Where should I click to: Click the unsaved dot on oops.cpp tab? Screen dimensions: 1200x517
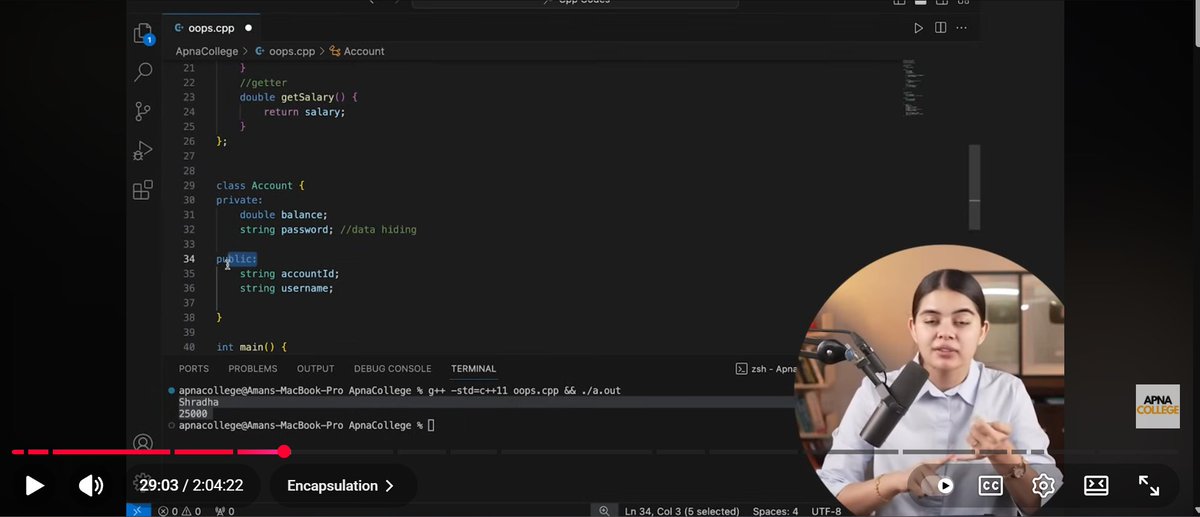pos(249,28)
